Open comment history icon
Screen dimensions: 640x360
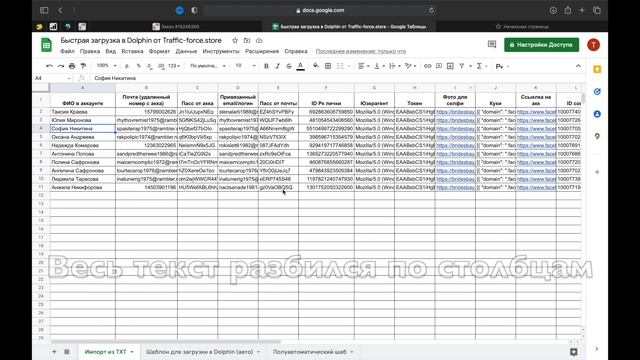click(492, 44)
